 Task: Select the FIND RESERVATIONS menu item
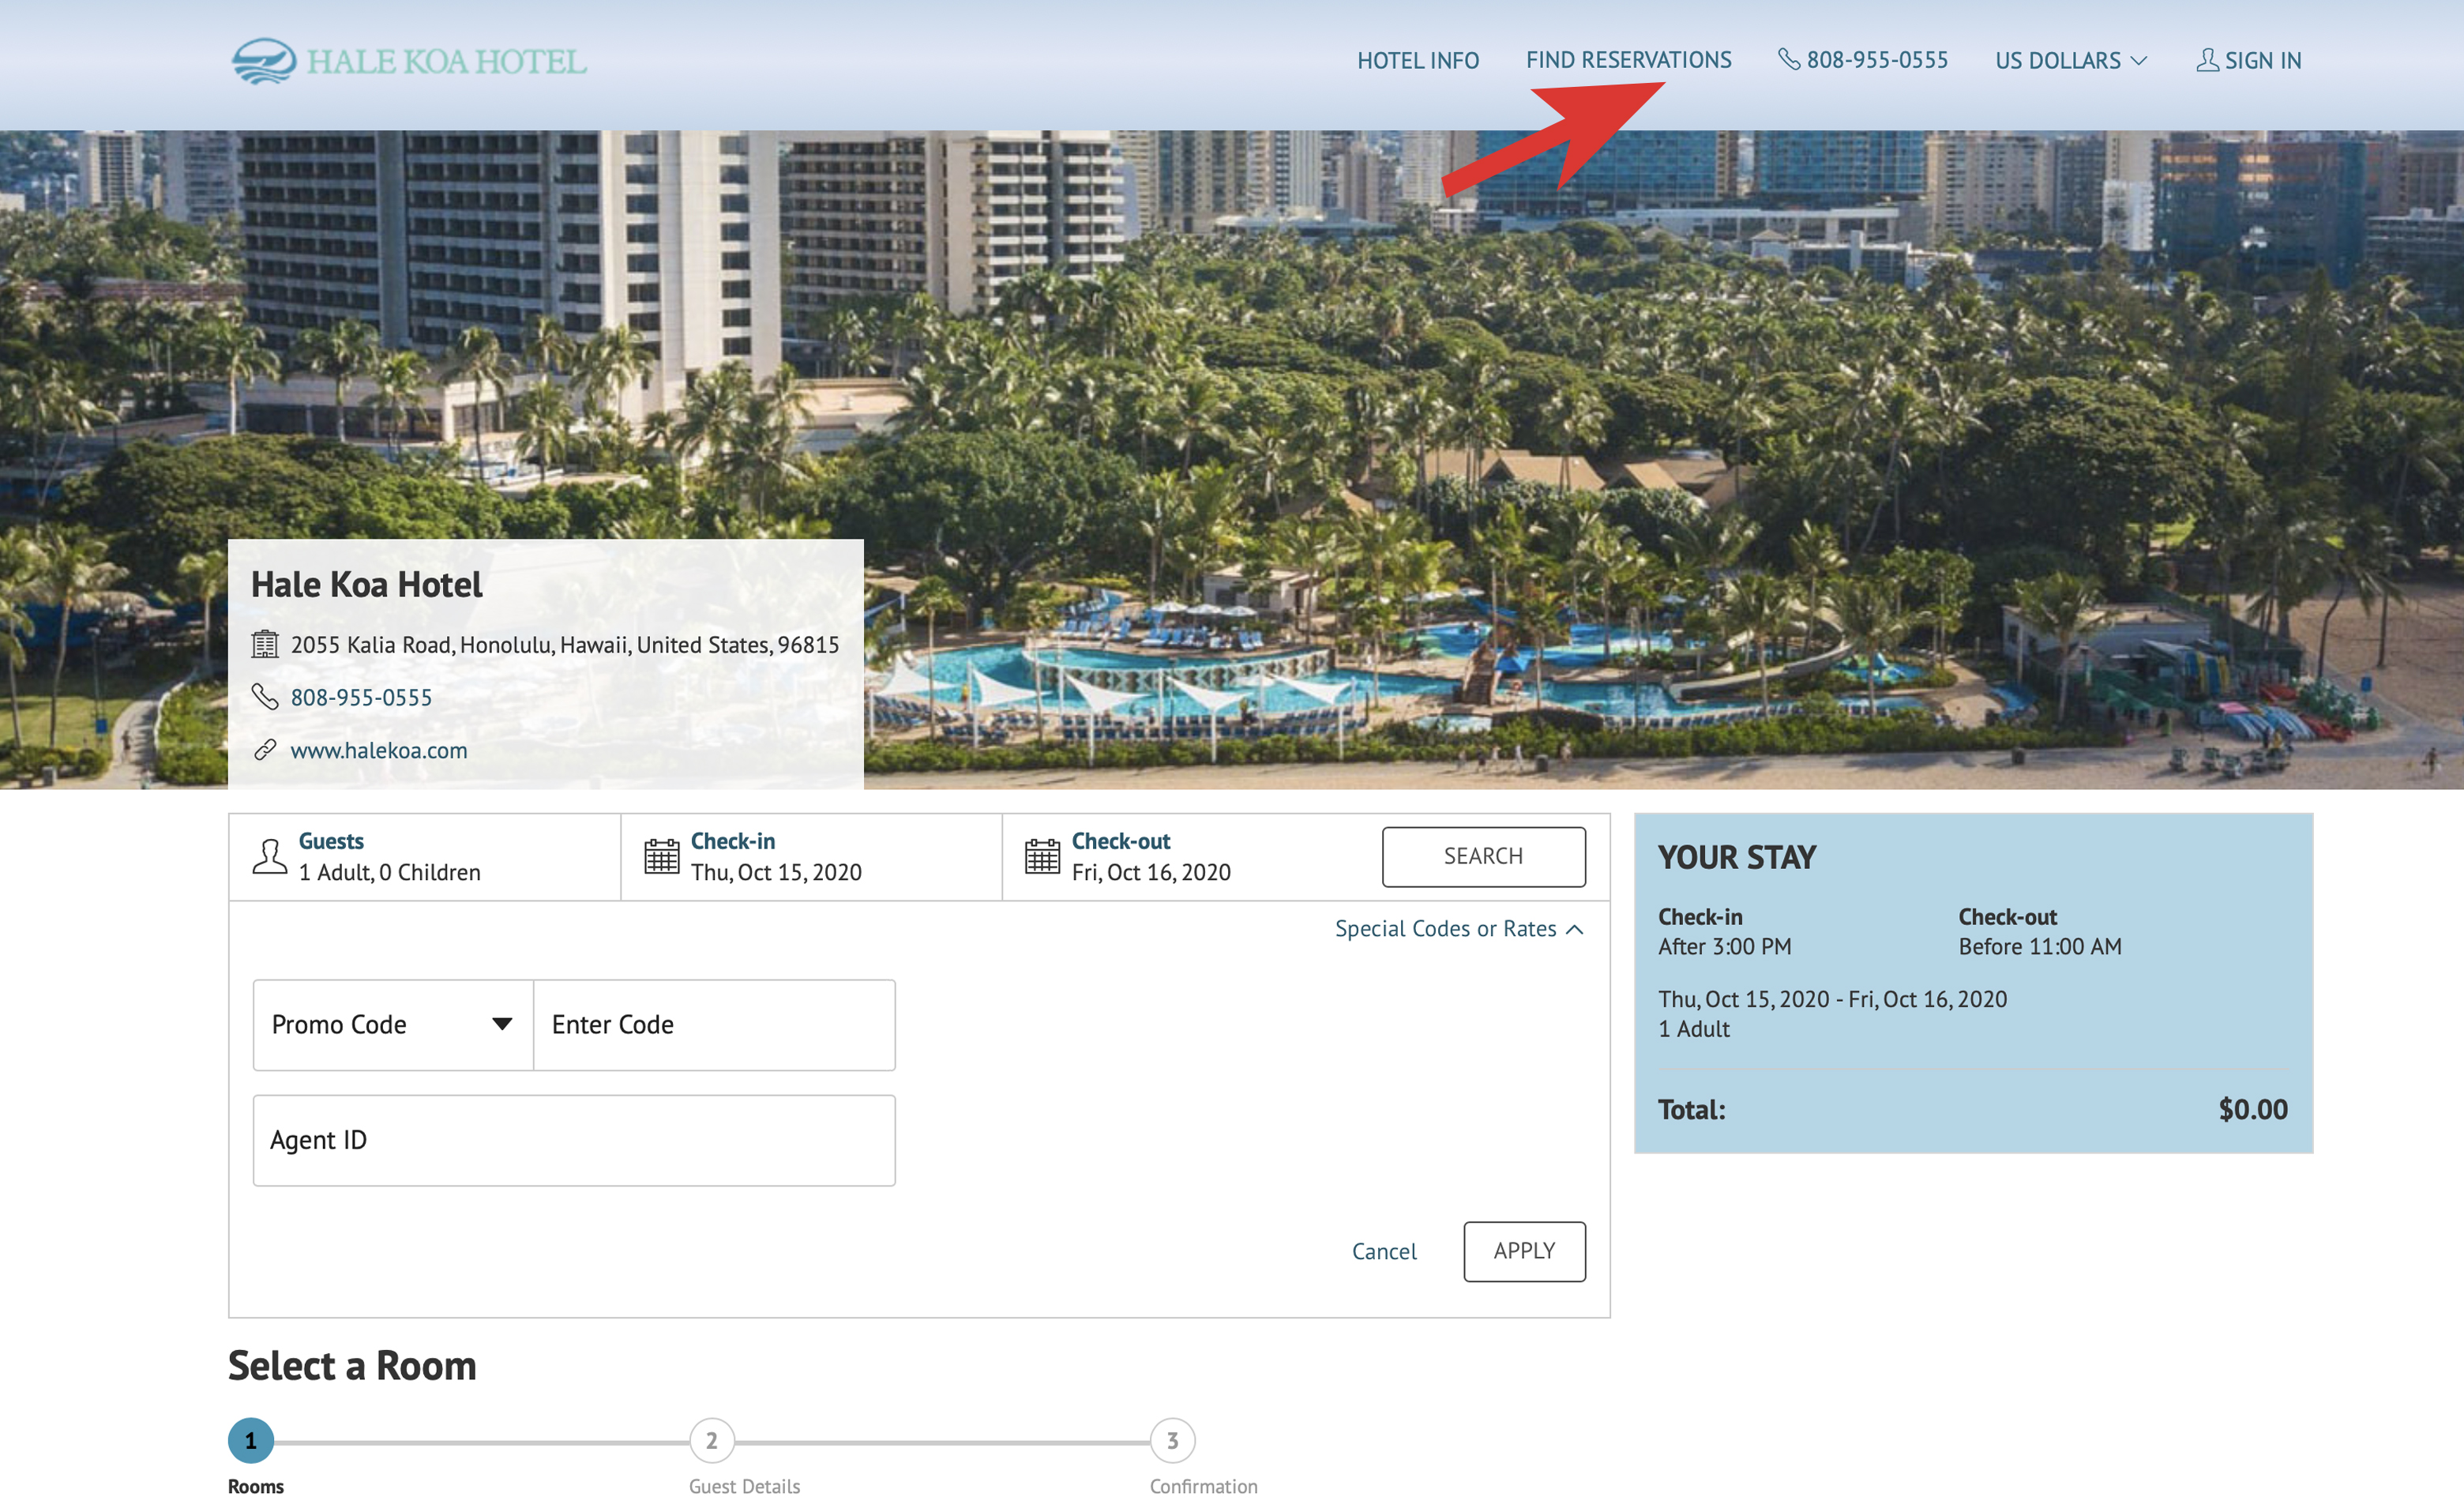click(1628, 58)
